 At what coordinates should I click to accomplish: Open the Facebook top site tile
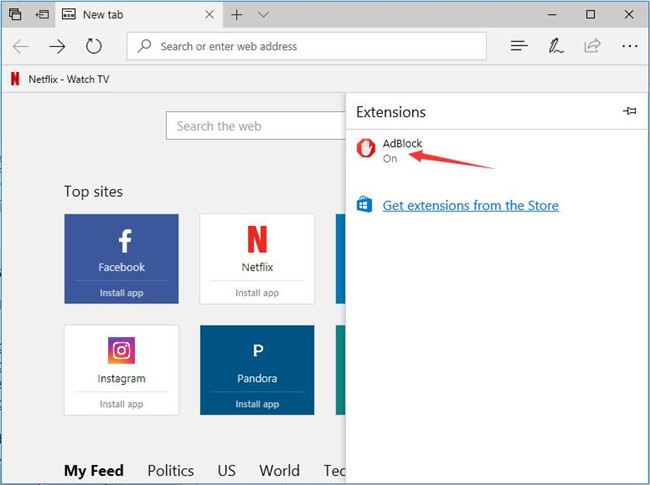[x=121, y=259]
